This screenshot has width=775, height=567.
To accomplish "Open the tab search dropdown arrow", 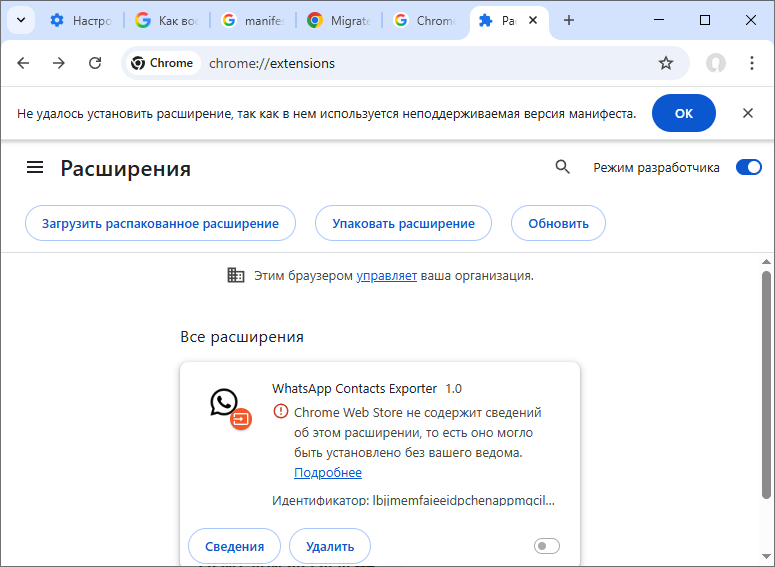I will [x=21, y=20].
